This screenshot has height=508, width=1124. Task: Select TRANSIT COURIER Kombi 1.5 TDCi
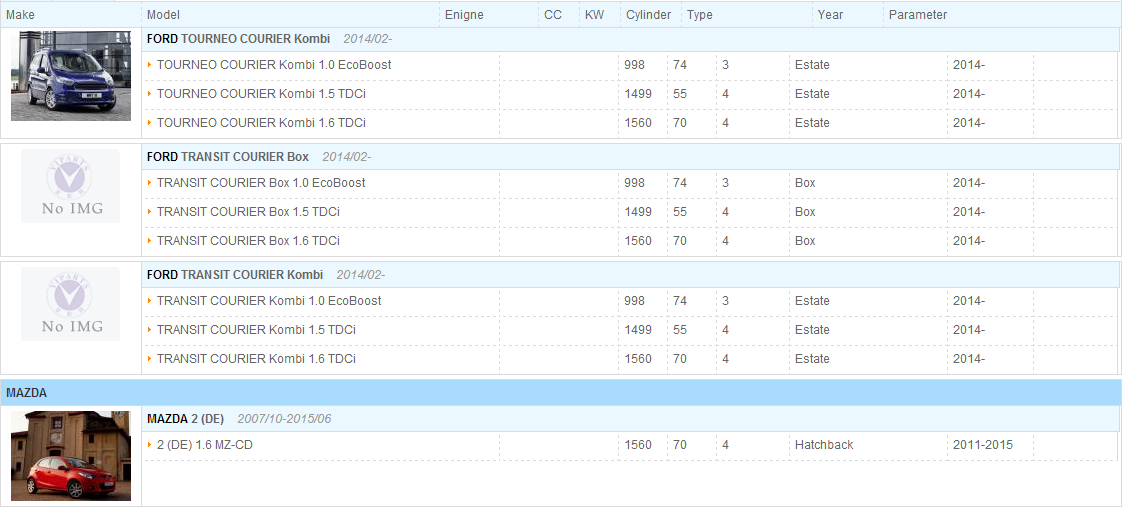click(x=257, y=330)
